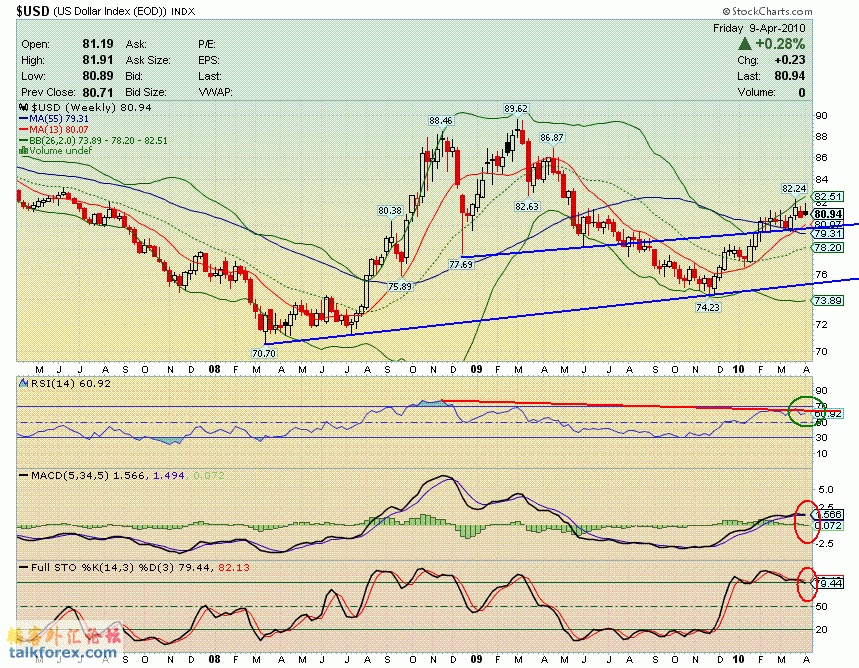Click the 09 year label on price chart axis
The width and height of the screenshot is (859, 668).
coord(477,369)
